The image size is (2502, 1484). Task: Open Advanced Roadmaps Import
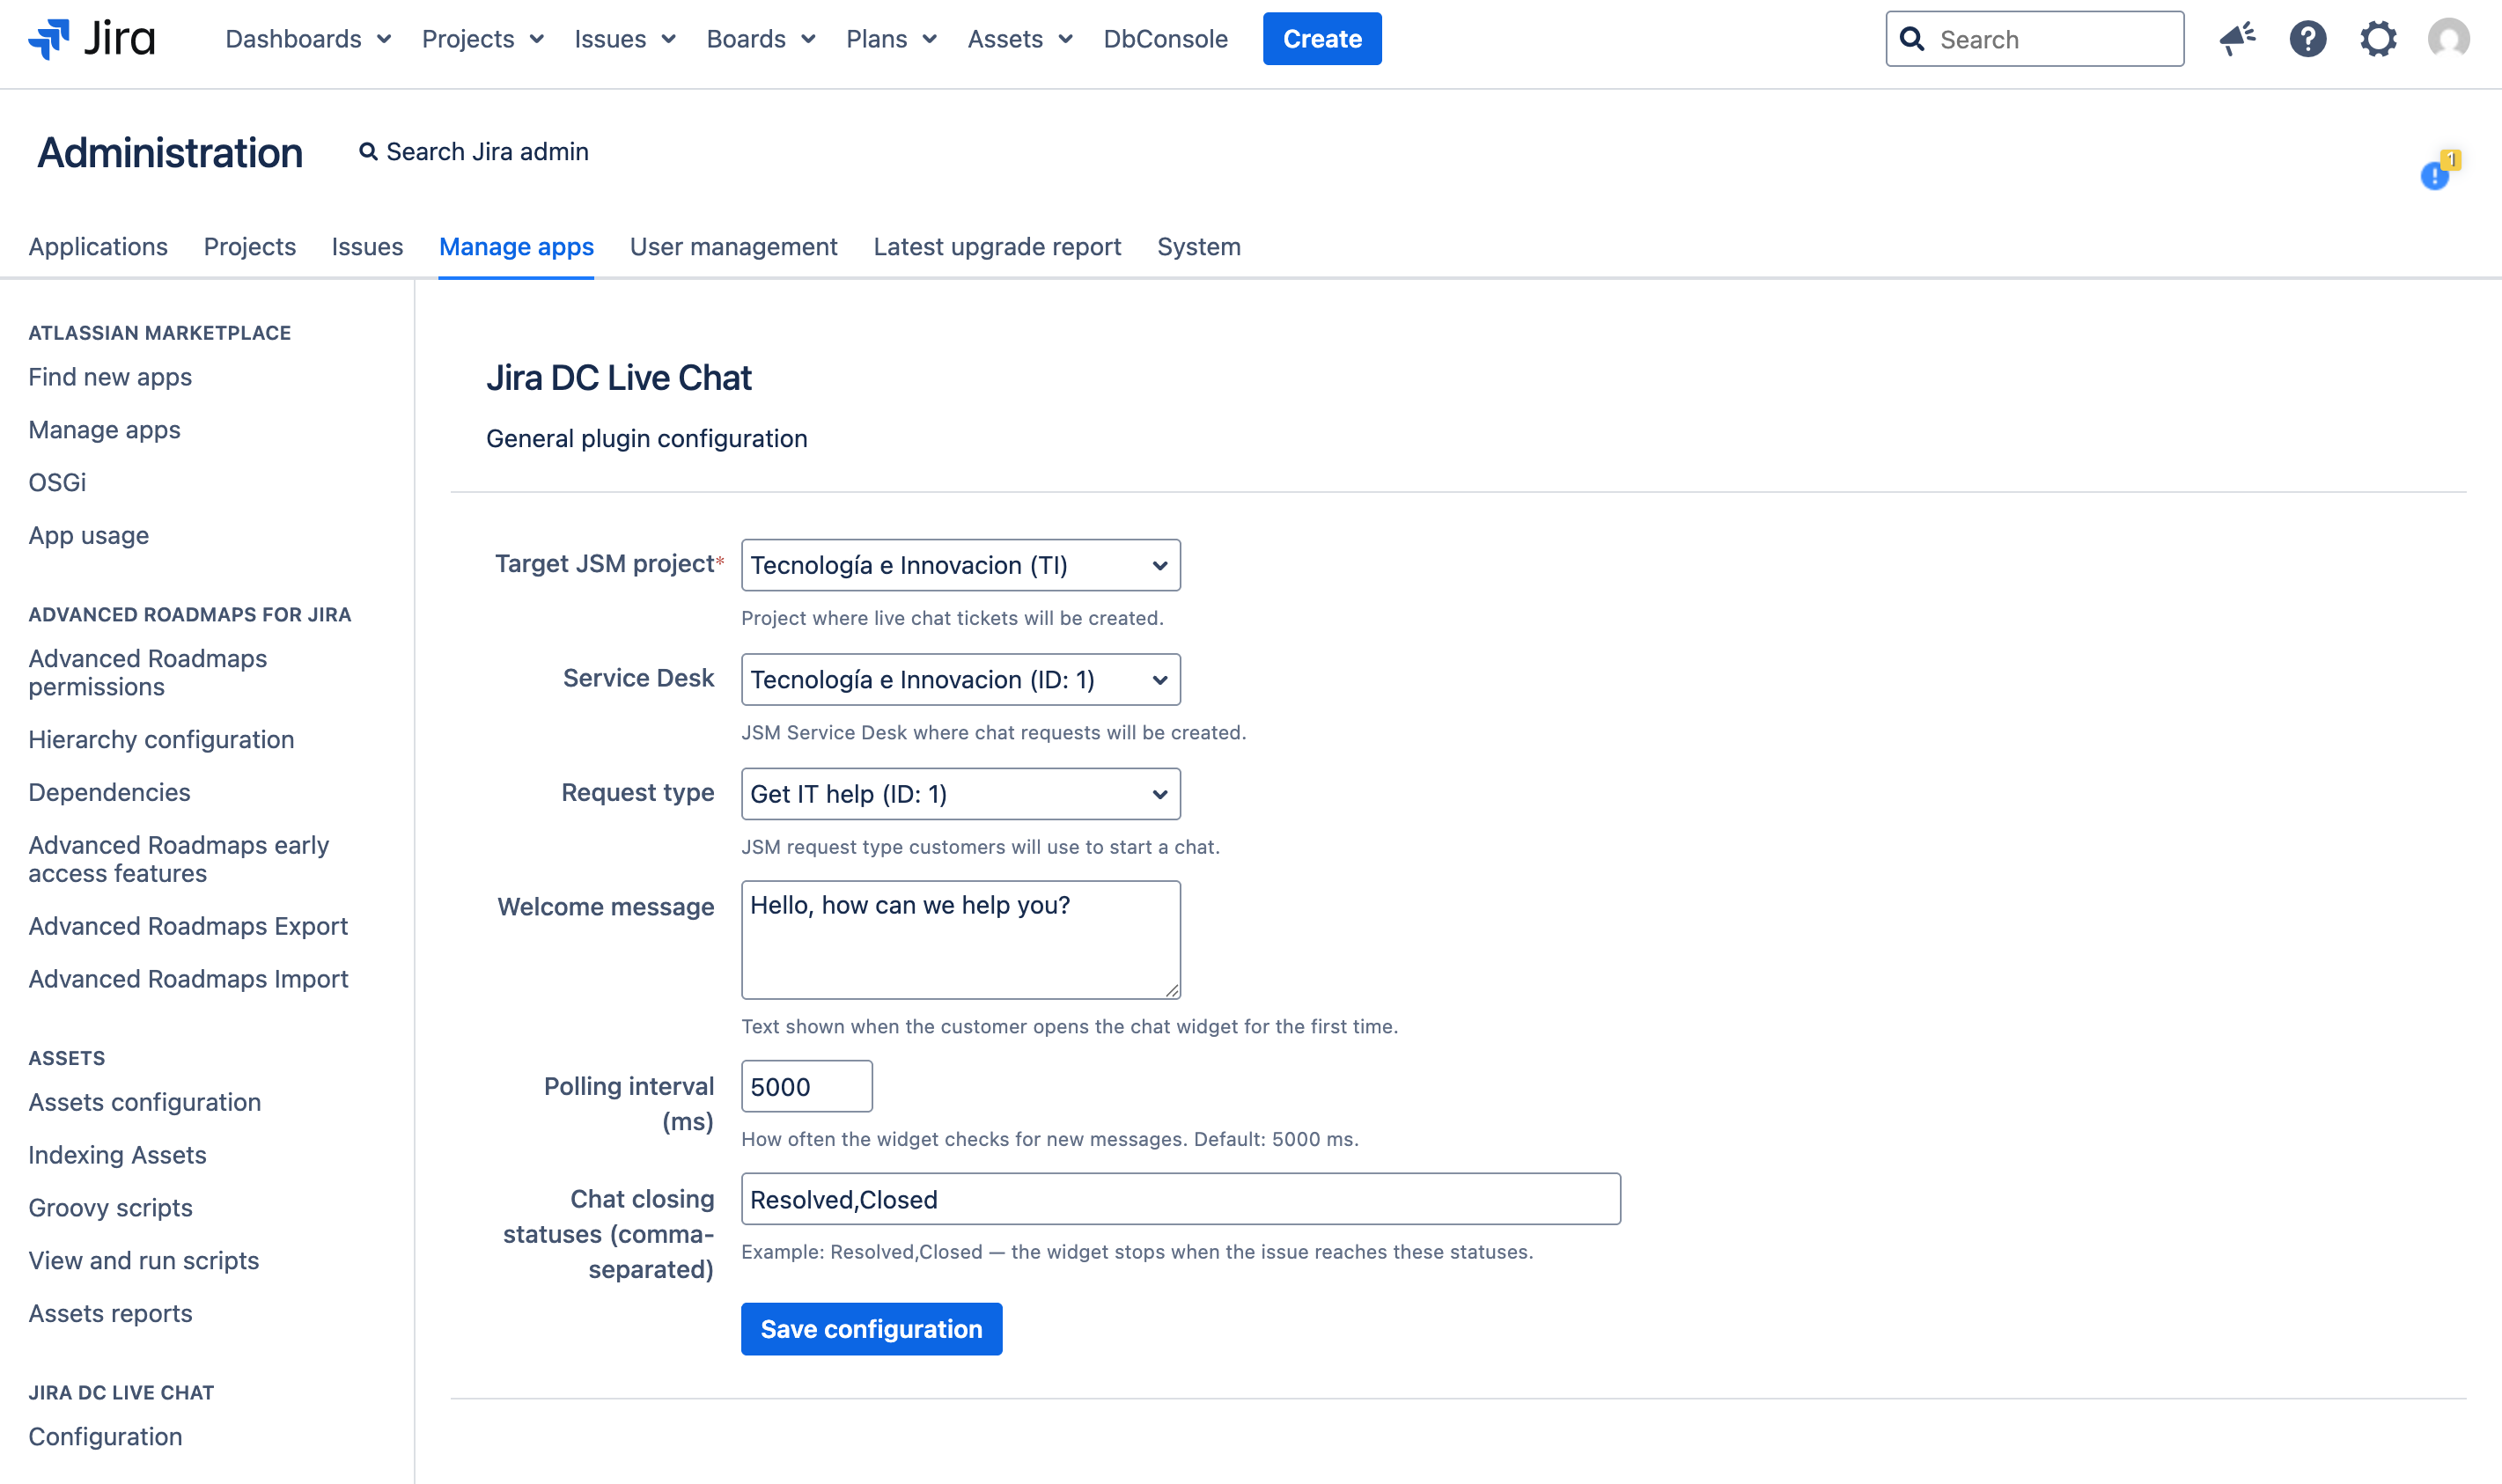(188, 980)
